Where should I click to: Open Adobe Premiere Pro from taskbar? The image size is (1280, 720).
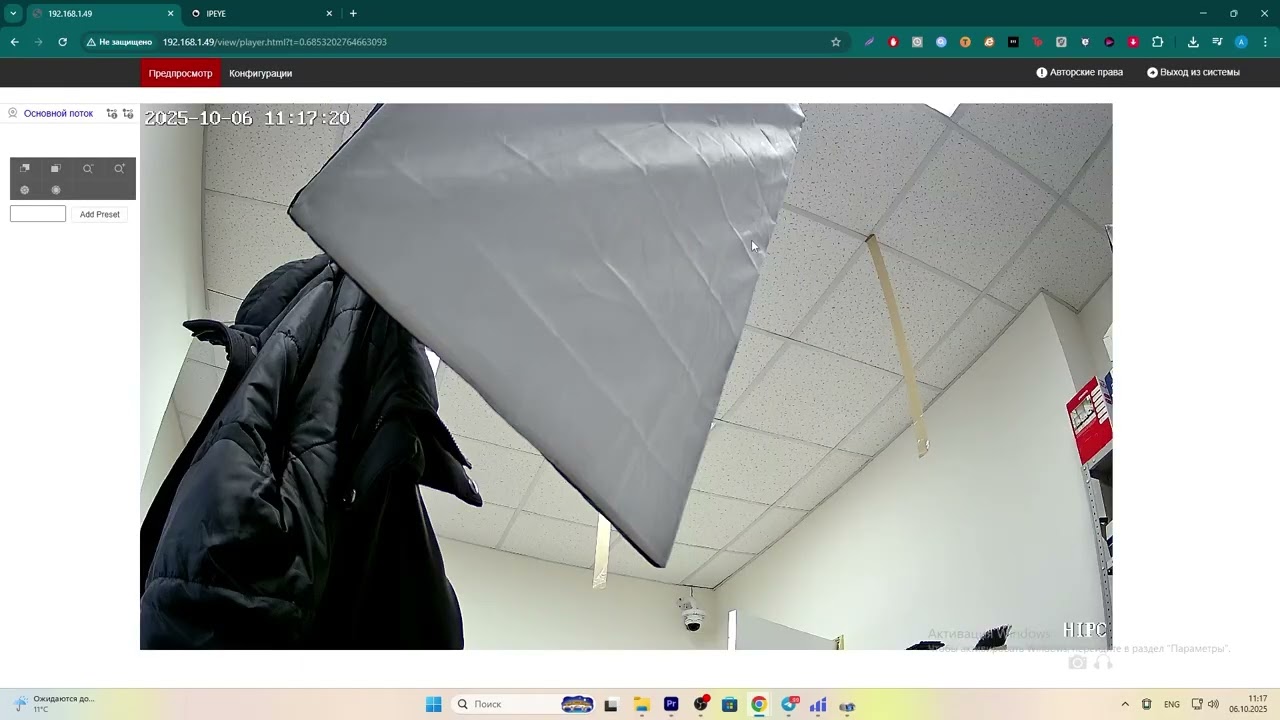pyautogui.click(x=671, y=705)
